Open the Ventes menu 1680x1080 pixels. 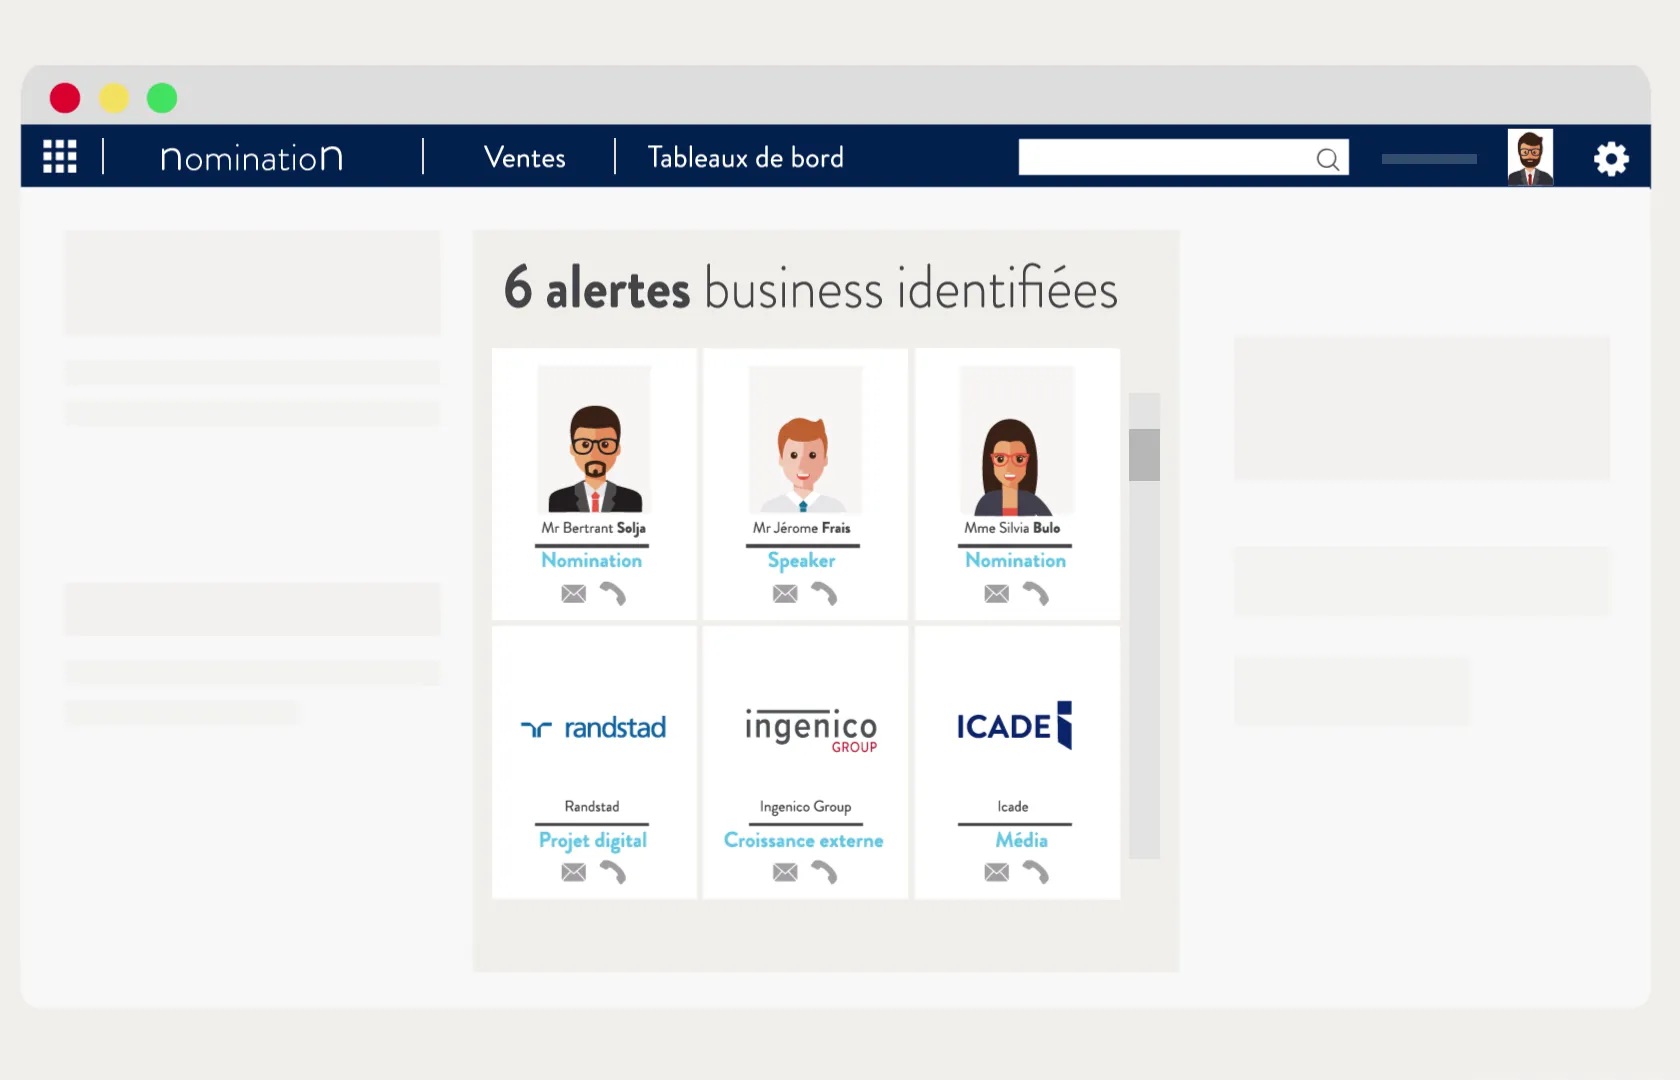coord(525,158)
